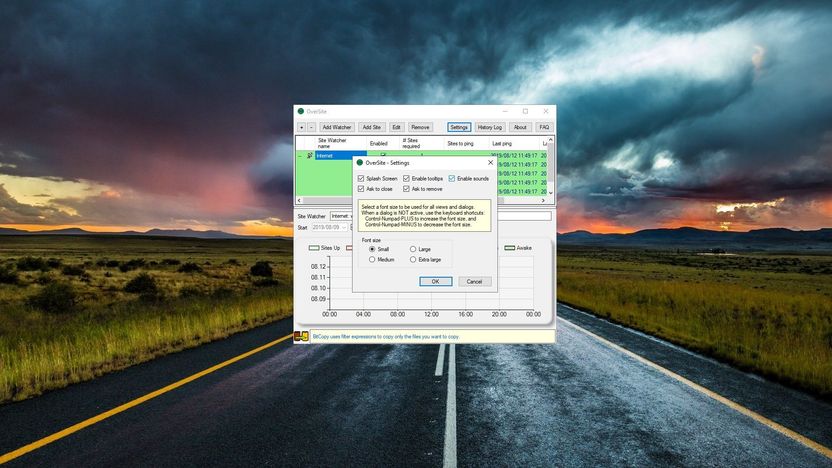Viewport: 832px width, 468px height.
Task: Click the Internet watcher row icon
Action: (310, 156)
